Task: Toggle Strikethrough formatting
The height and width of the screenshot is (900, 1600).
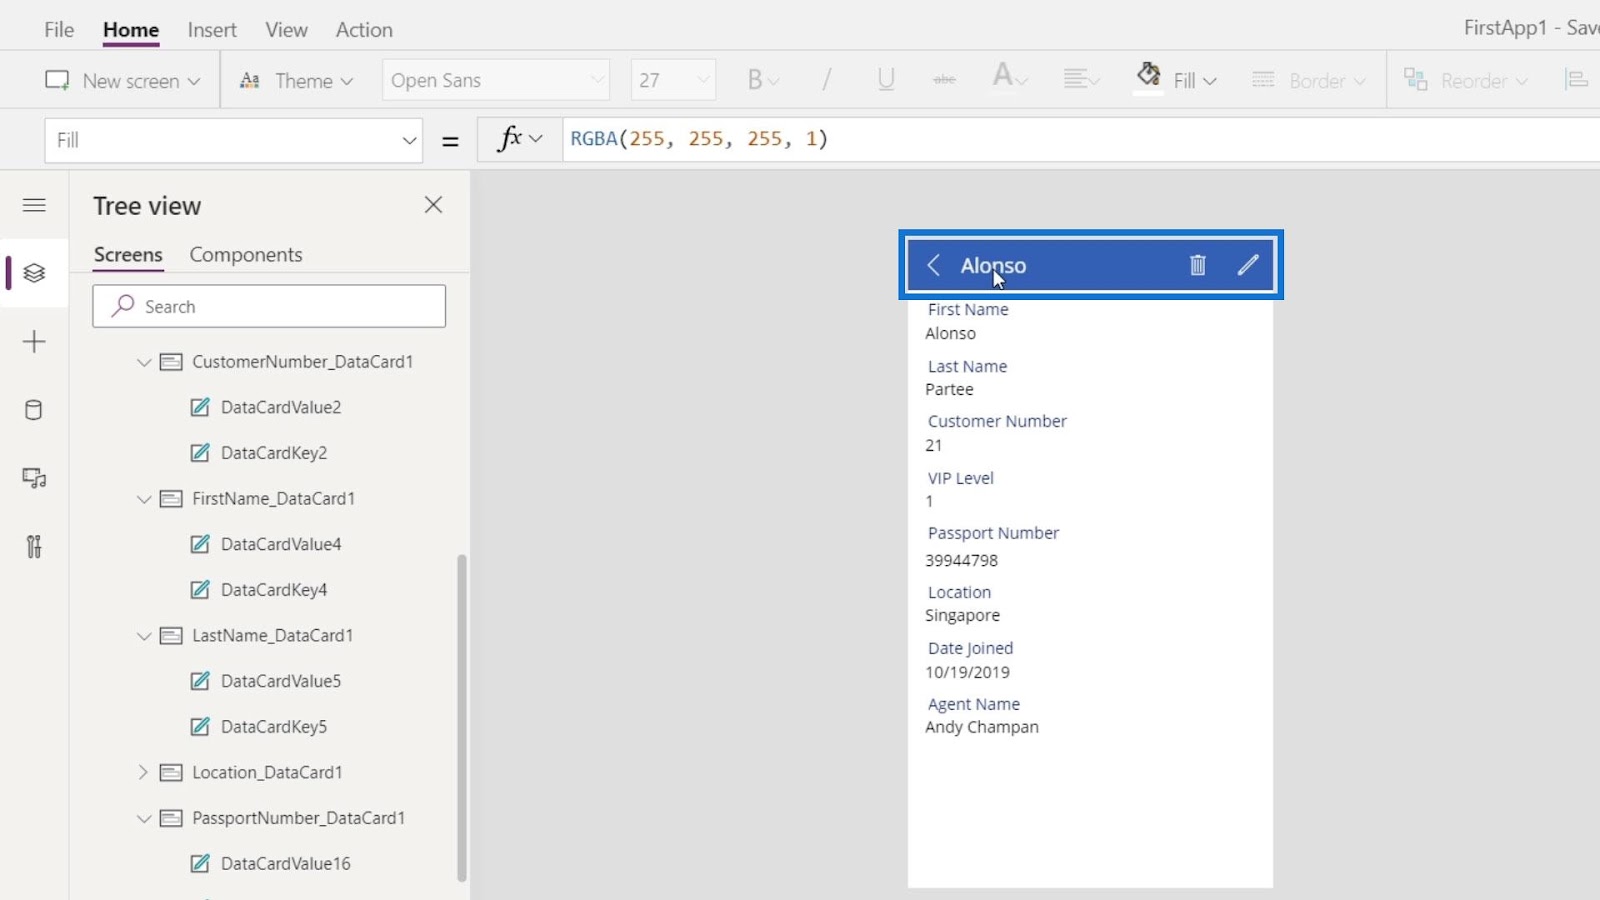Action: coord(944,80)
